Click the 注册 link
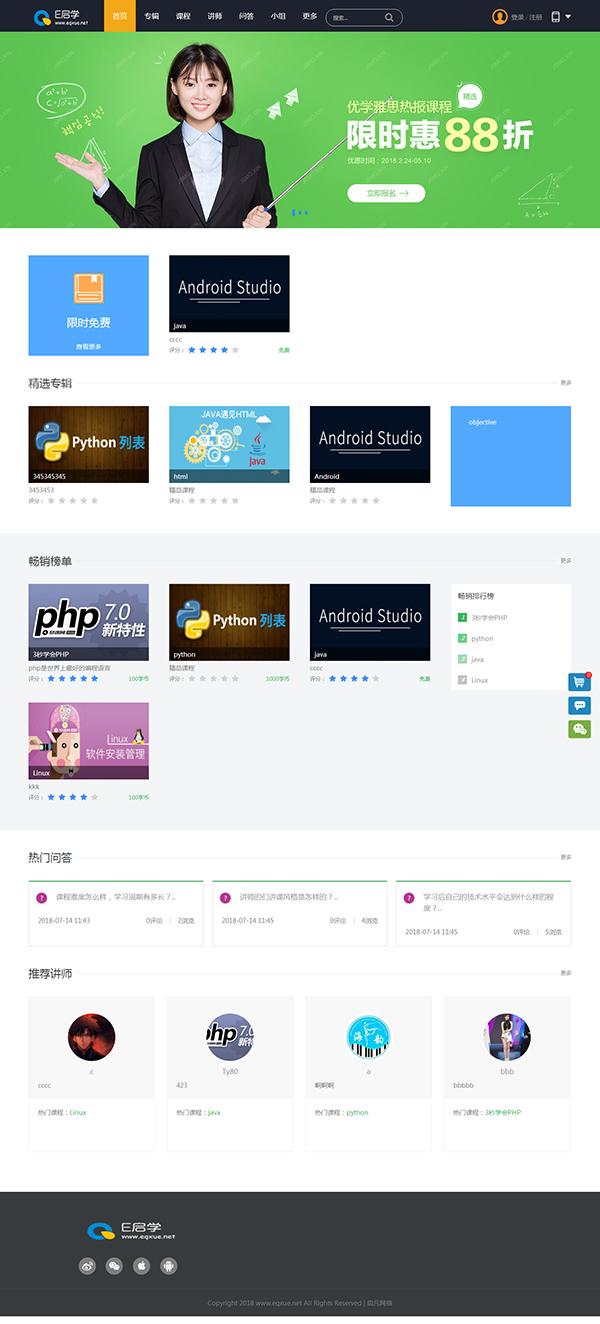 (535, 17)
